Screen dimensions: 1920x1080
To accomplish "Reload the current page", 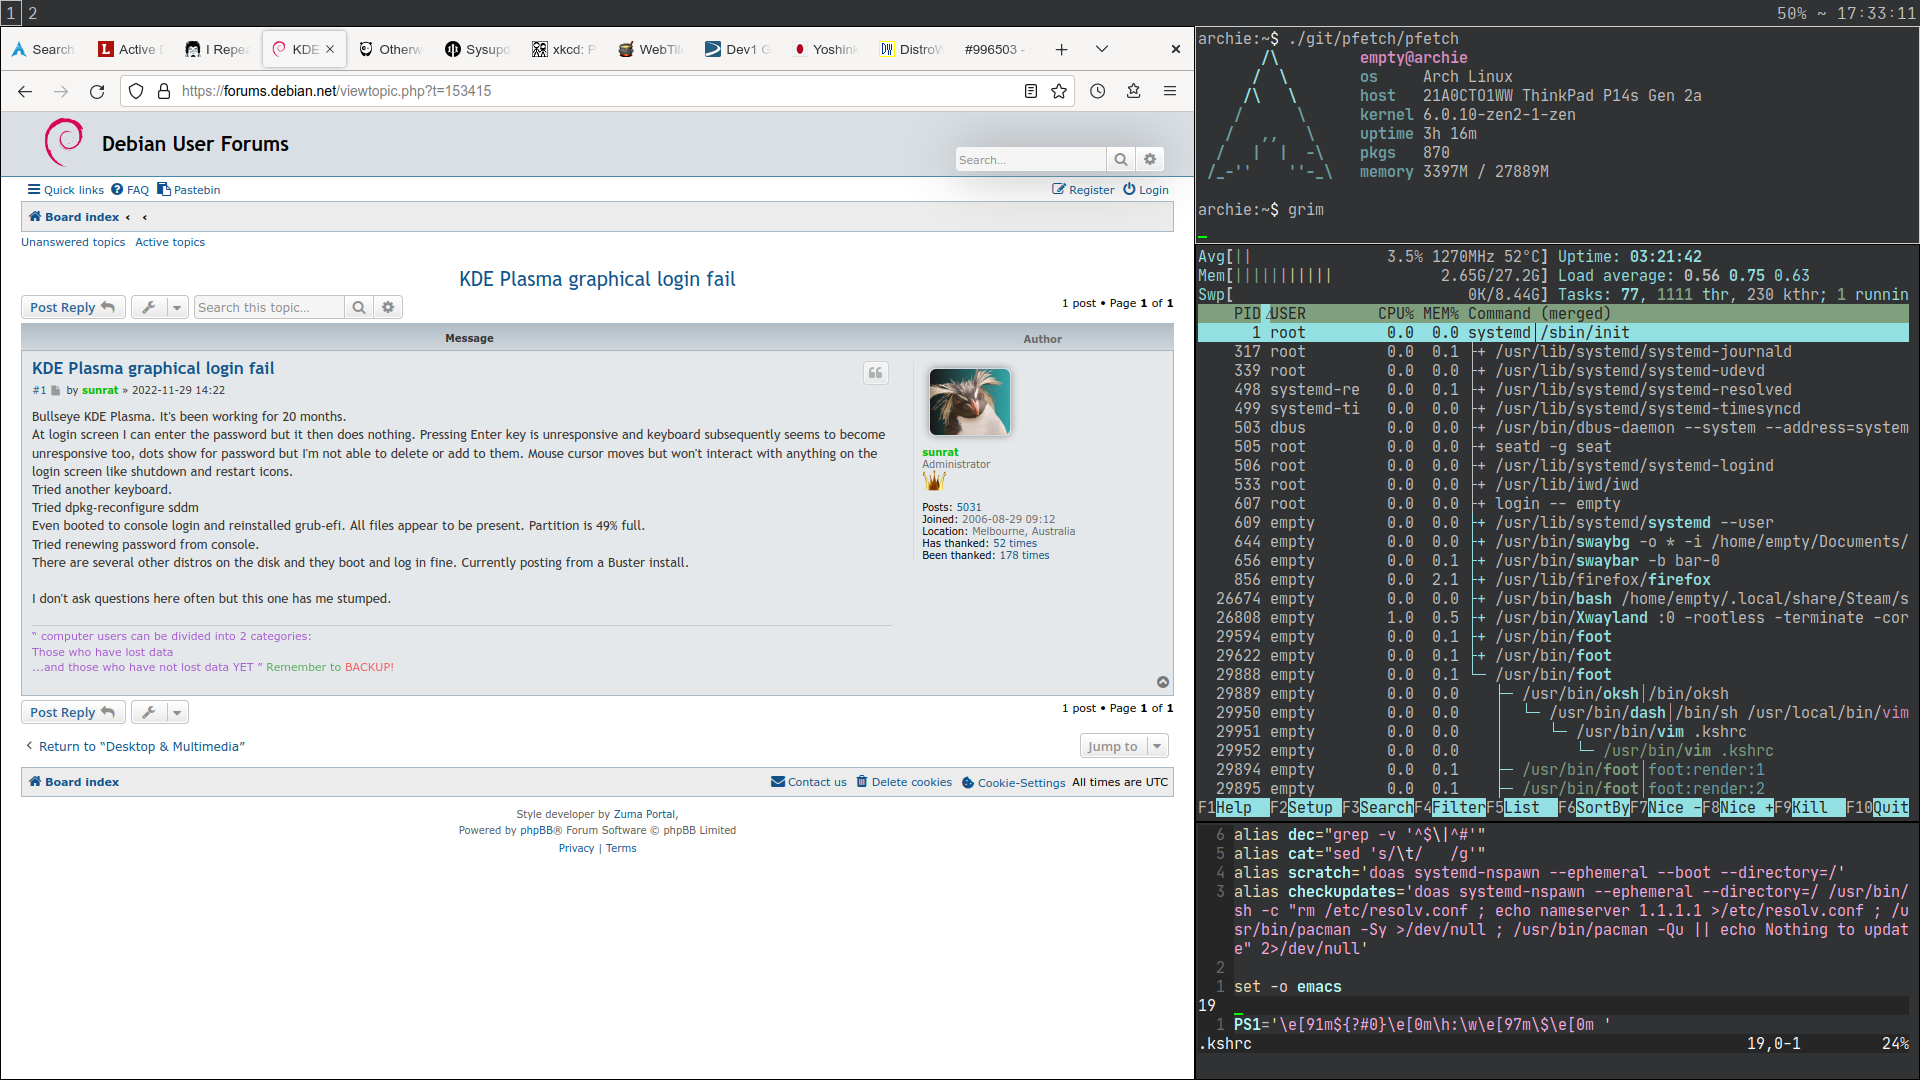I will (97, 91).
